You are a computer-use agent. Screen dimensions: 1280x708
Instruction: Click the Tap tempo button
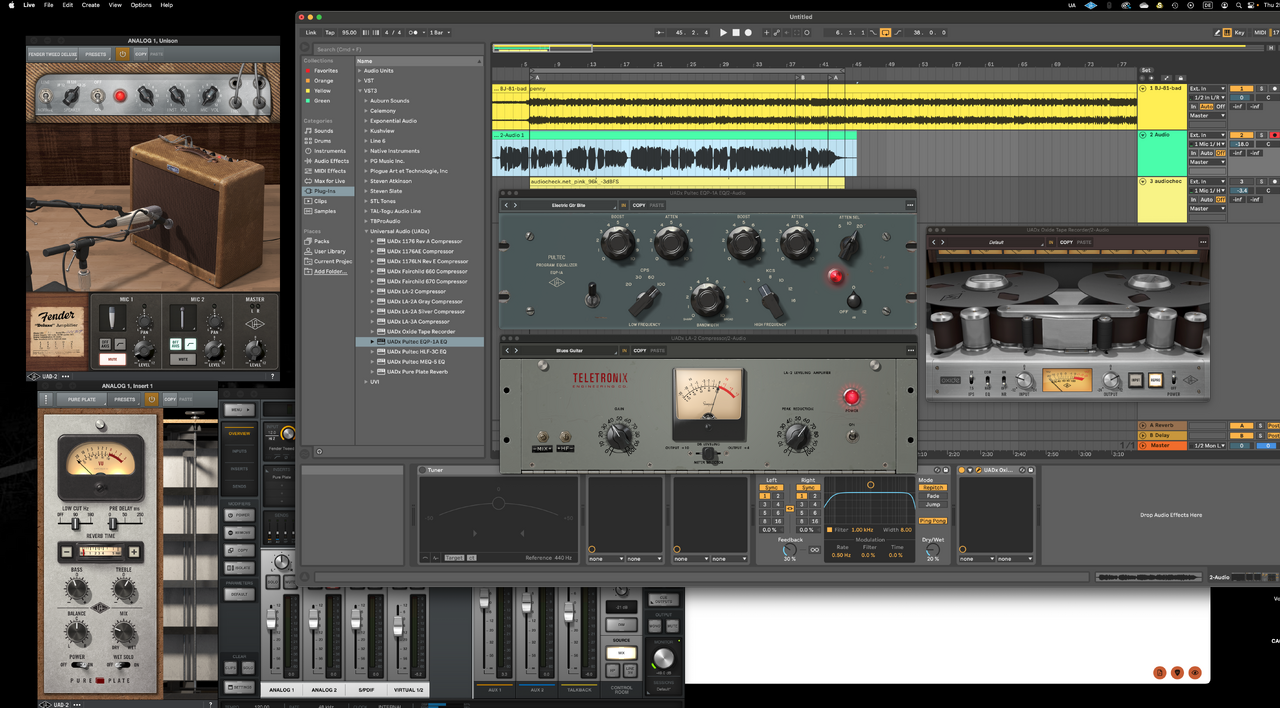coord(330,32)
